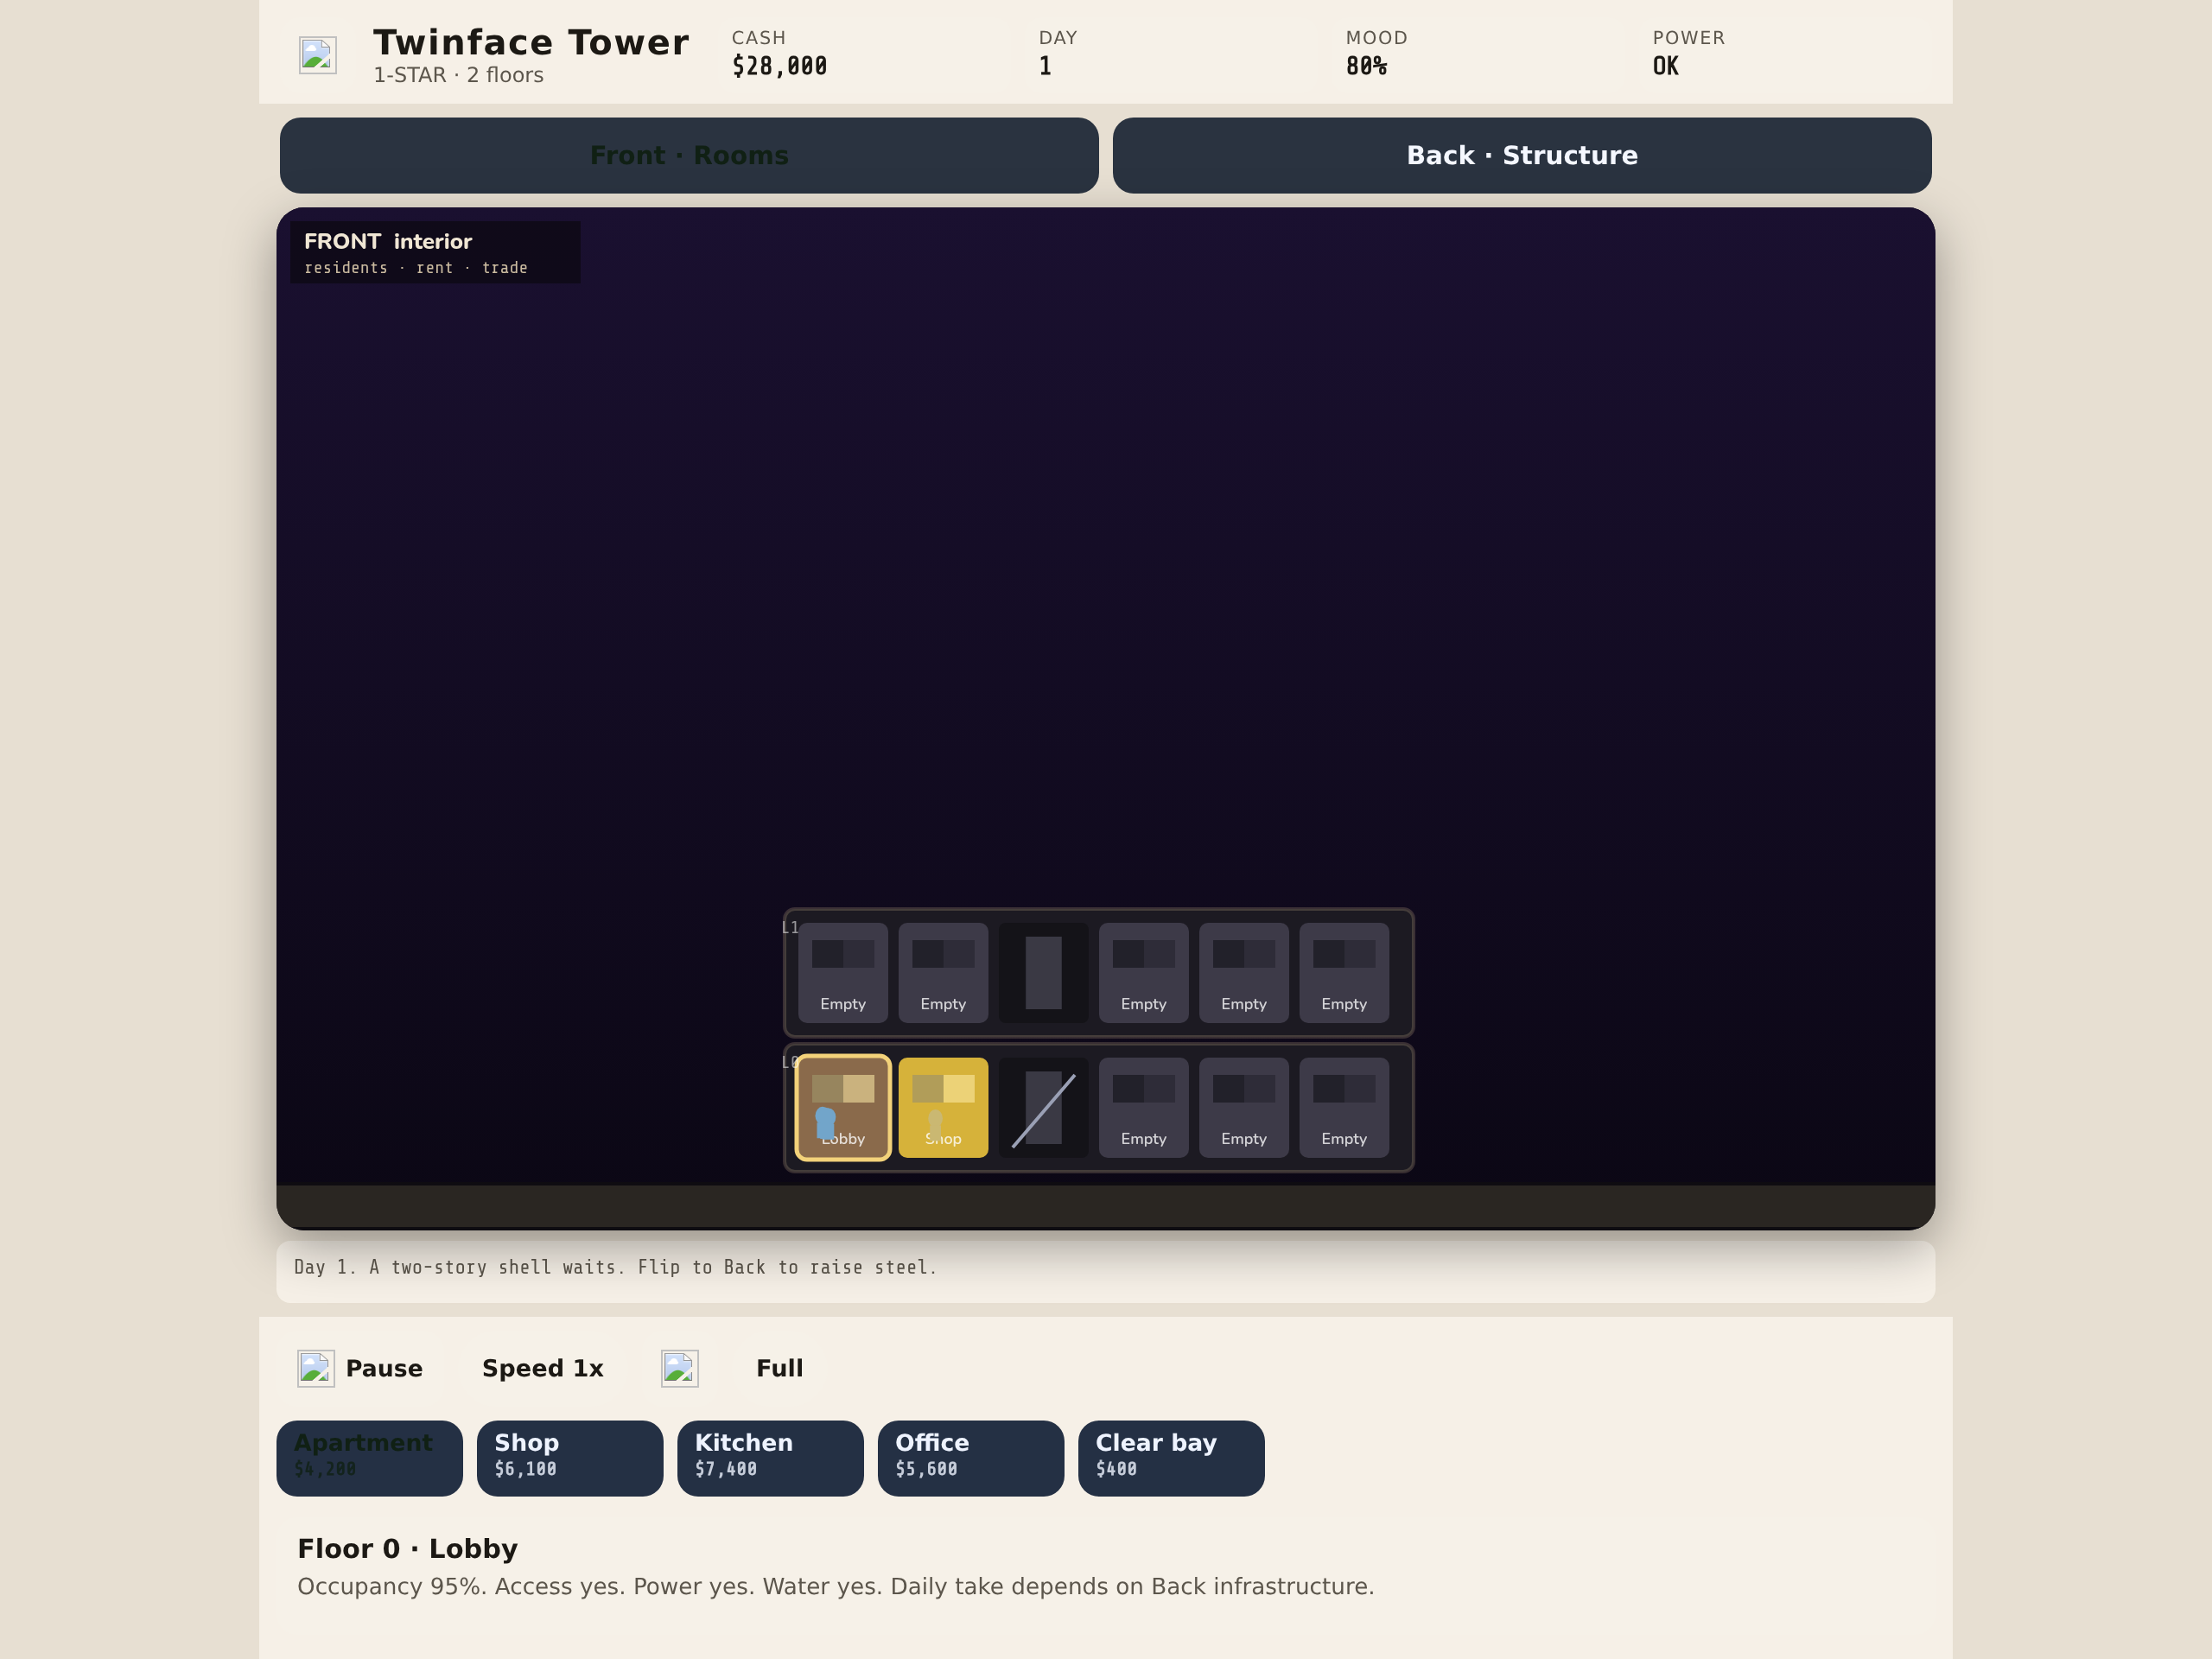Click the icon next to Full

click(680, 1368)
